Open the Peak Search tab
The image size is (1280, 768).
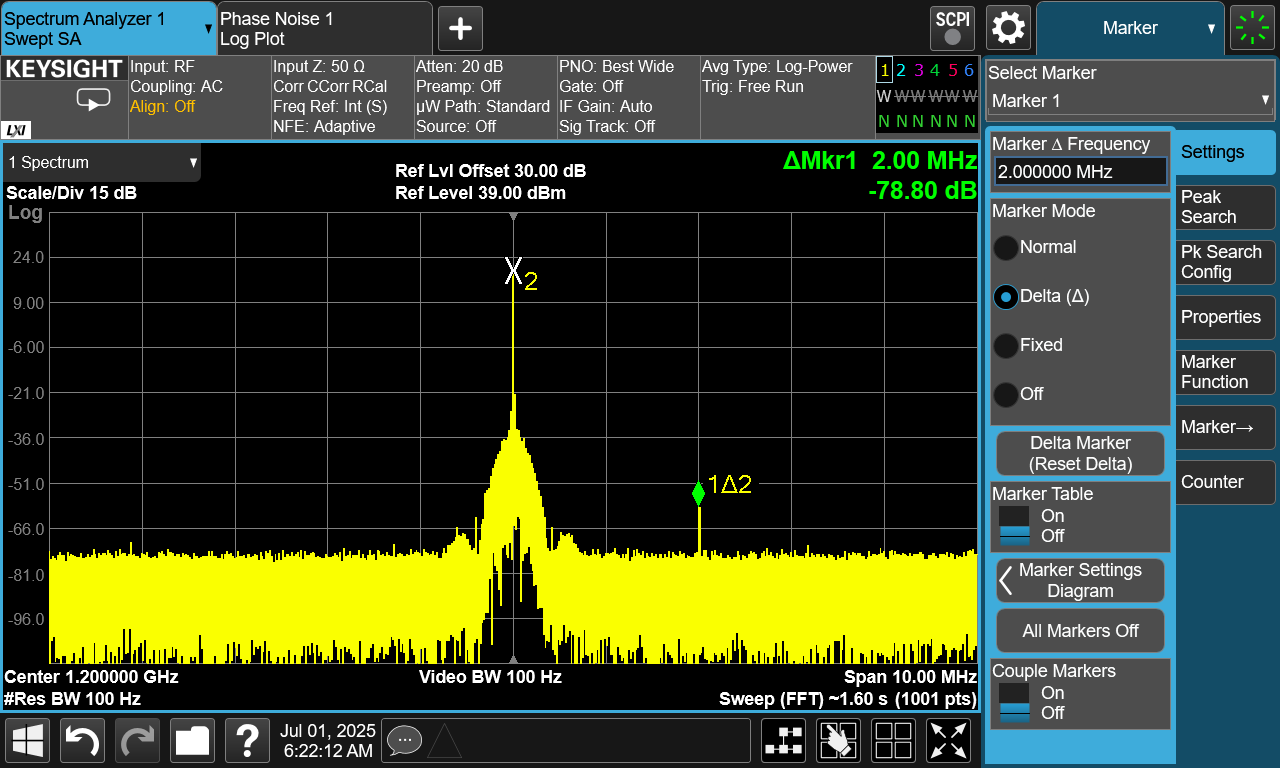1225,207
